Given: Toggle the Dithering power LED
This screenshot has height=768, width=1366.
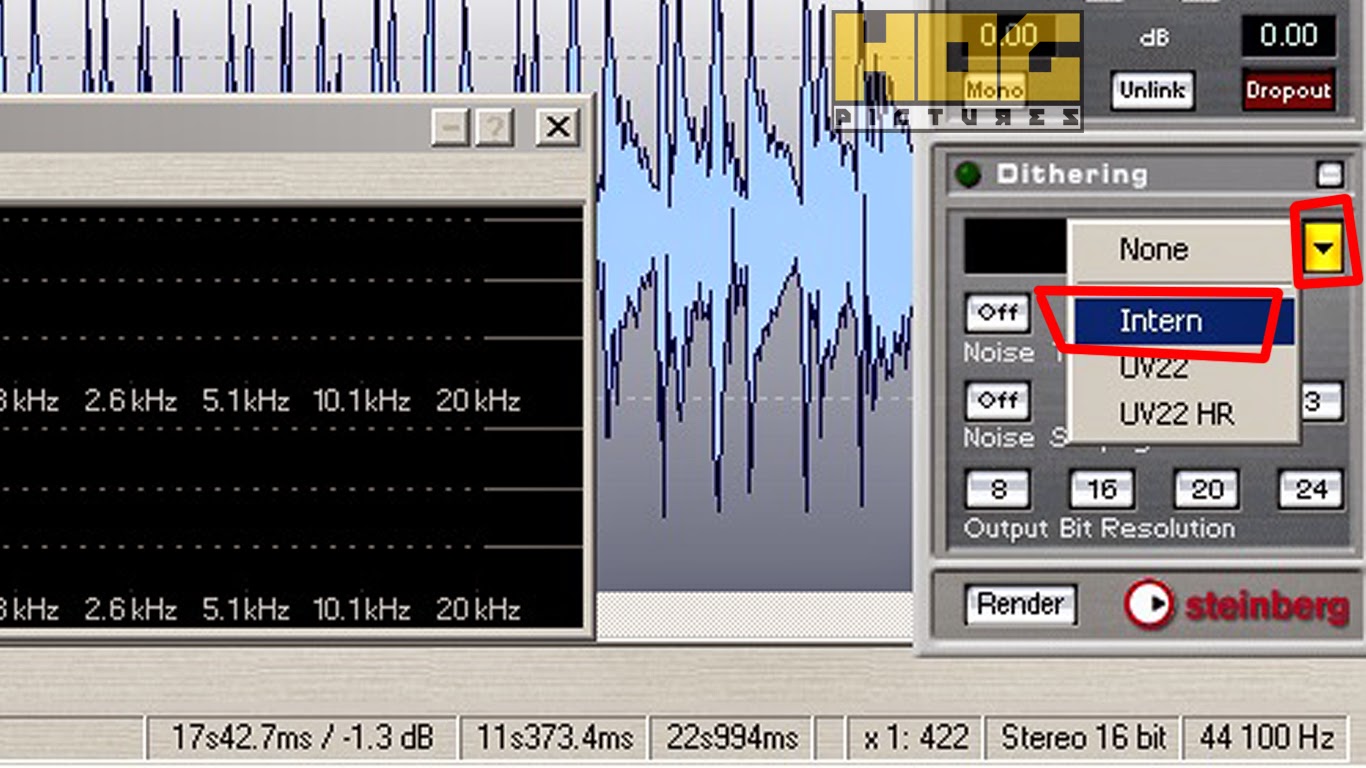Looking at the screenshot, I should [x=968, y=175].
